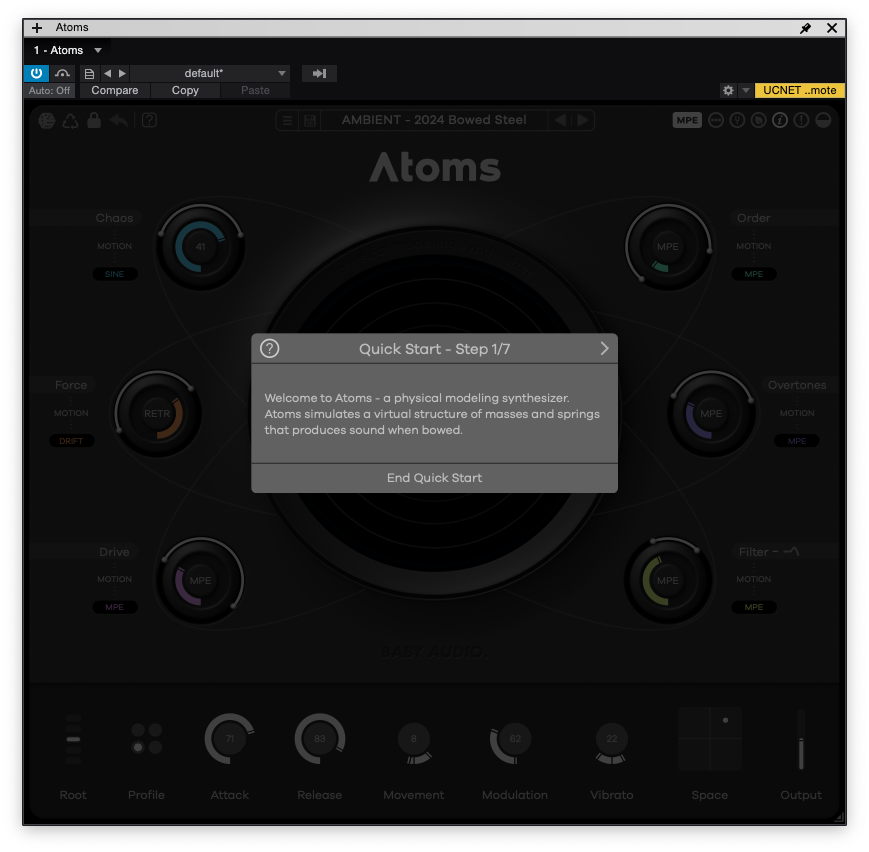Click the Filter knob
869x852 pixels.
click(668, 580)
